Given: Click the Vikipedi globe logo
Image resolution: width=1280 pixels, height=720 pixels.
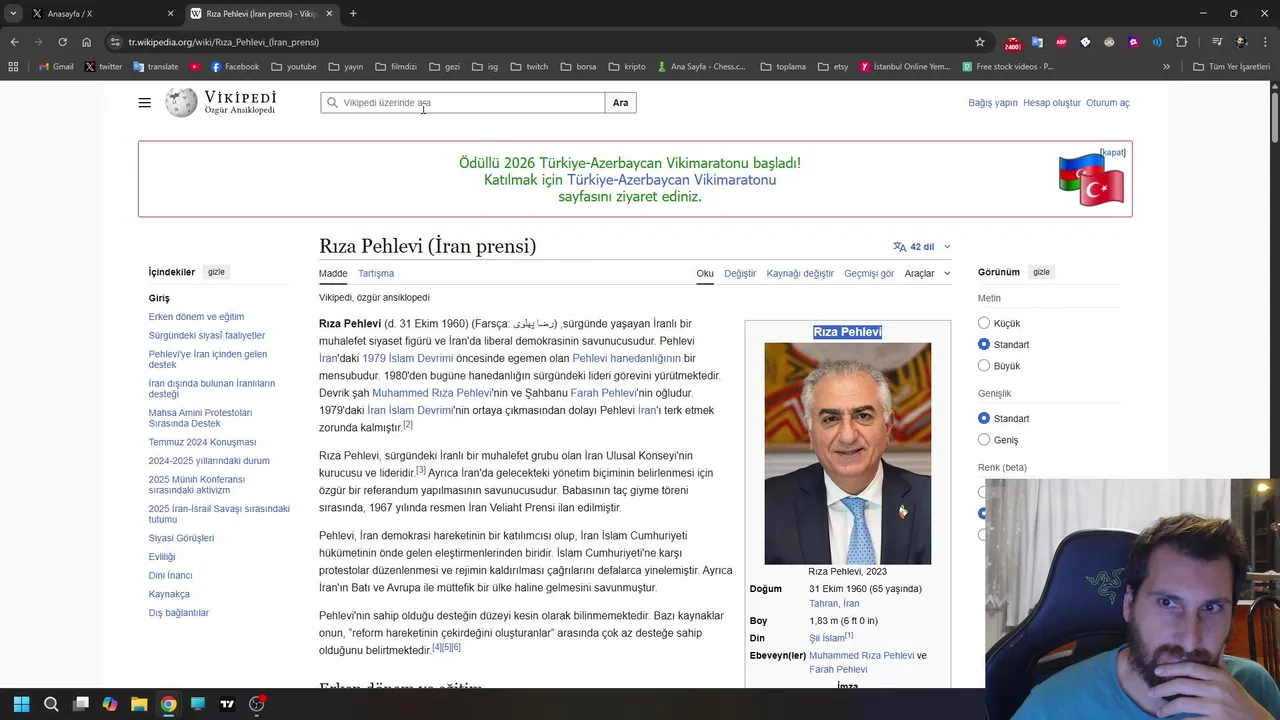Looking at the screenshot, I should (x=181, y=102).
